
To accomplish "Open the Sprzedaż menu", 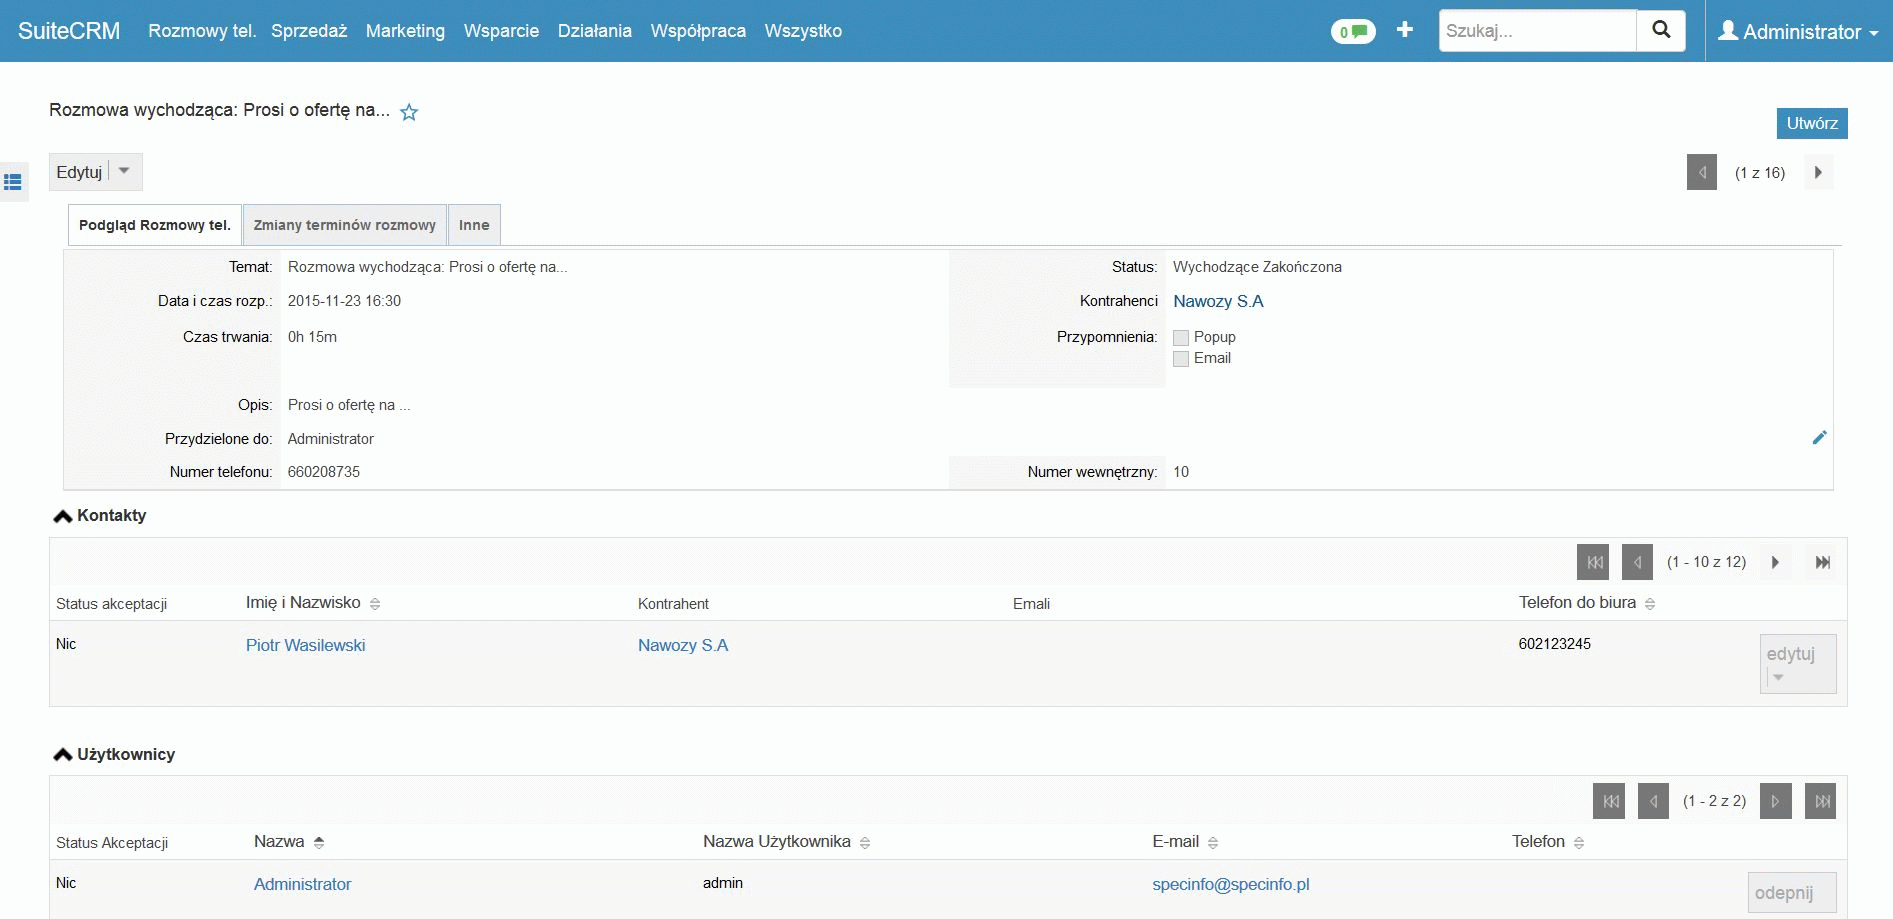I will [x=309, y=31].
